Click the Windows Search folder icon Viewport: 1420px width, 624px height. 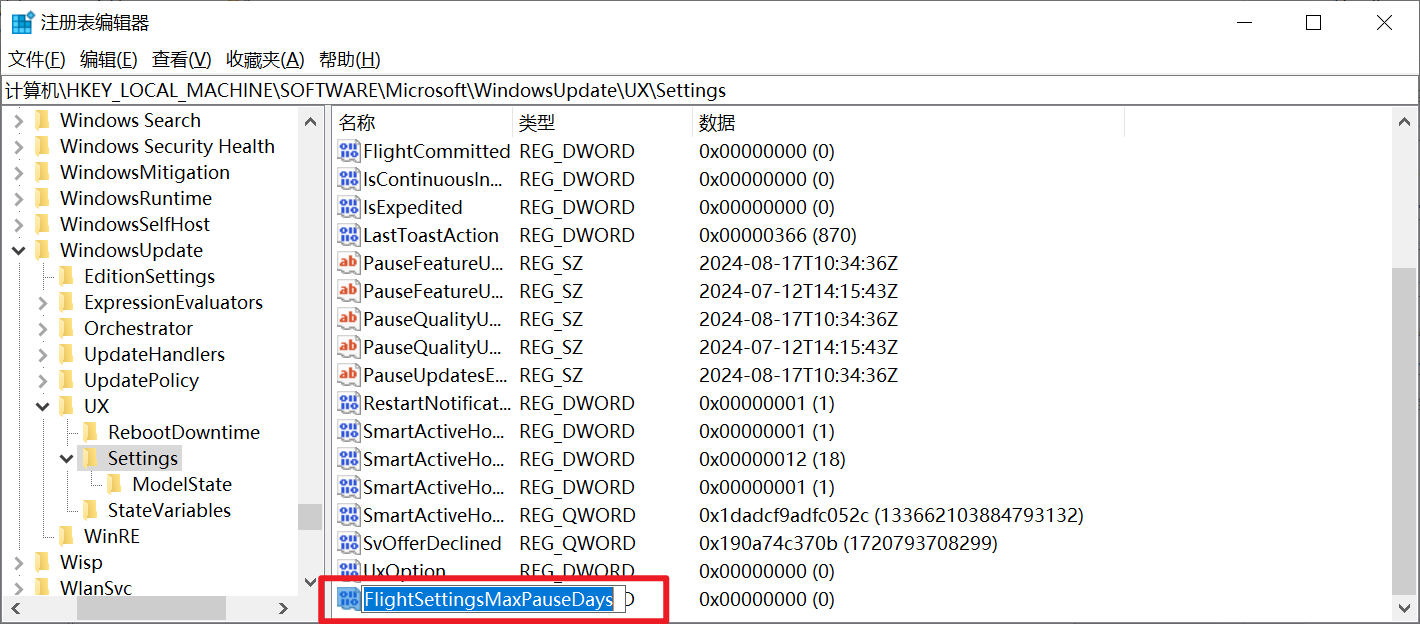coord(42,120)
